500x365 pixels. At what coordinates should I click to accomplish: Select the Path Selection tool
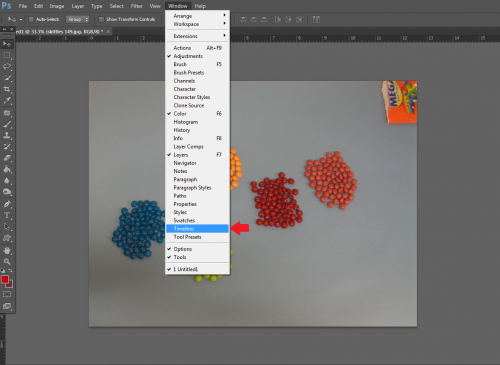[7, 227]
